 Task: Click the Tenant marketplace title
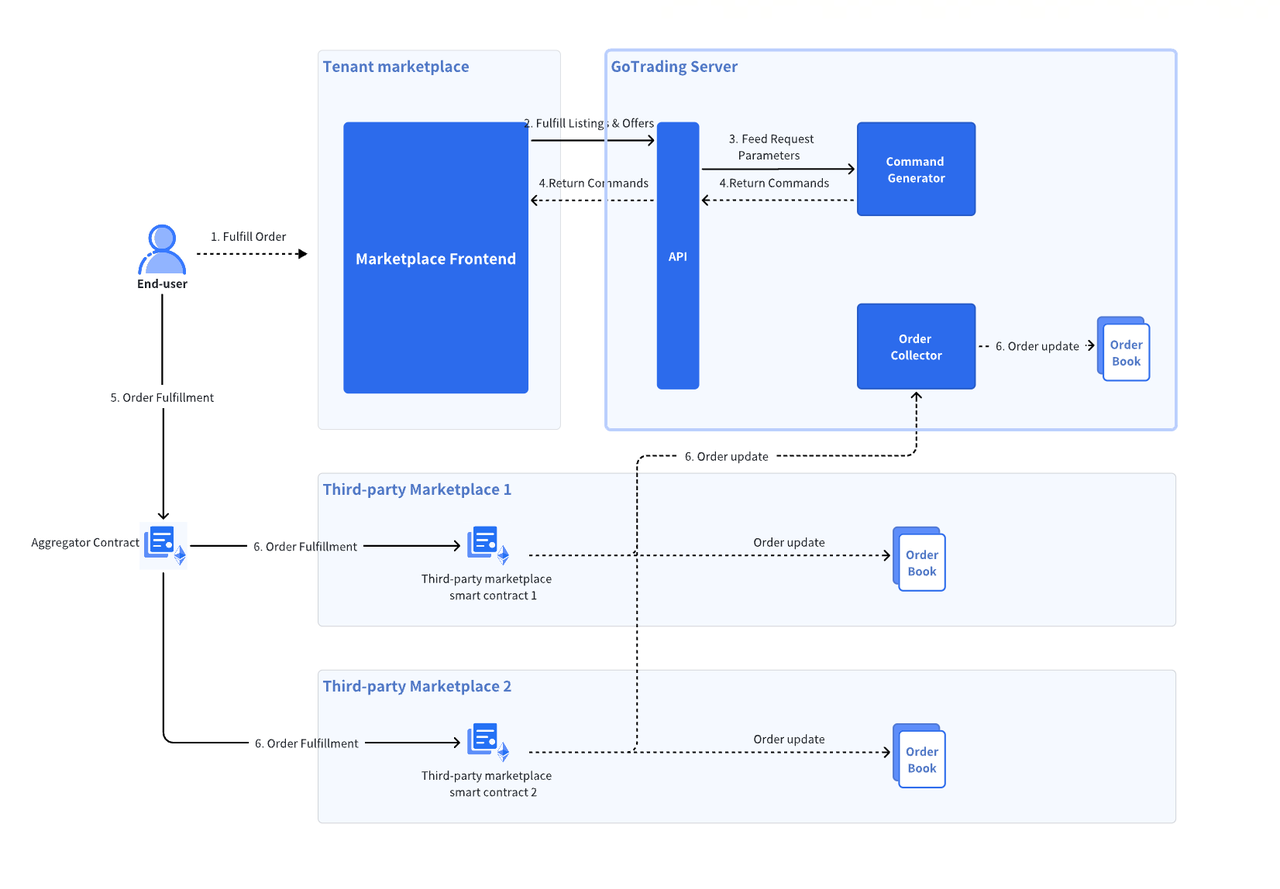[396, 67]
